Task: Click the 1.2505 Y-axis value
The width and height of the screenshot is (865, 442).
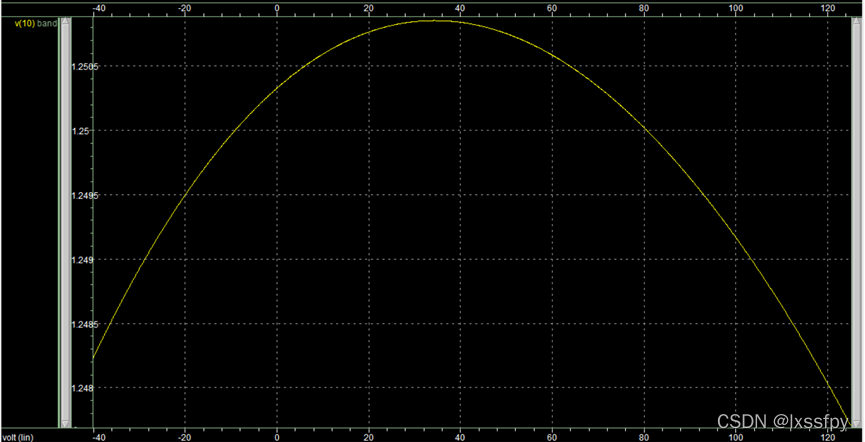Action: [x=84, y=66]
